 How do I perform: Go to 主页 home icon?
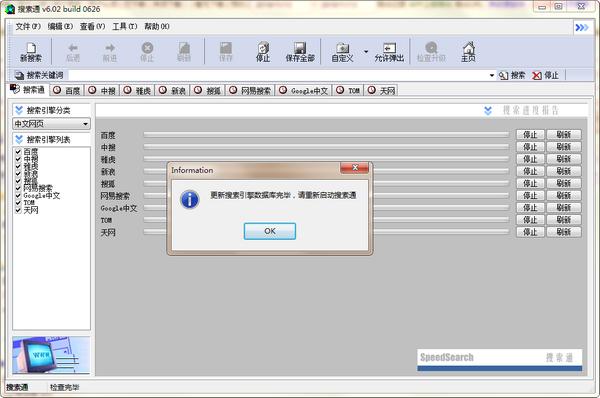tap(468, 48)
